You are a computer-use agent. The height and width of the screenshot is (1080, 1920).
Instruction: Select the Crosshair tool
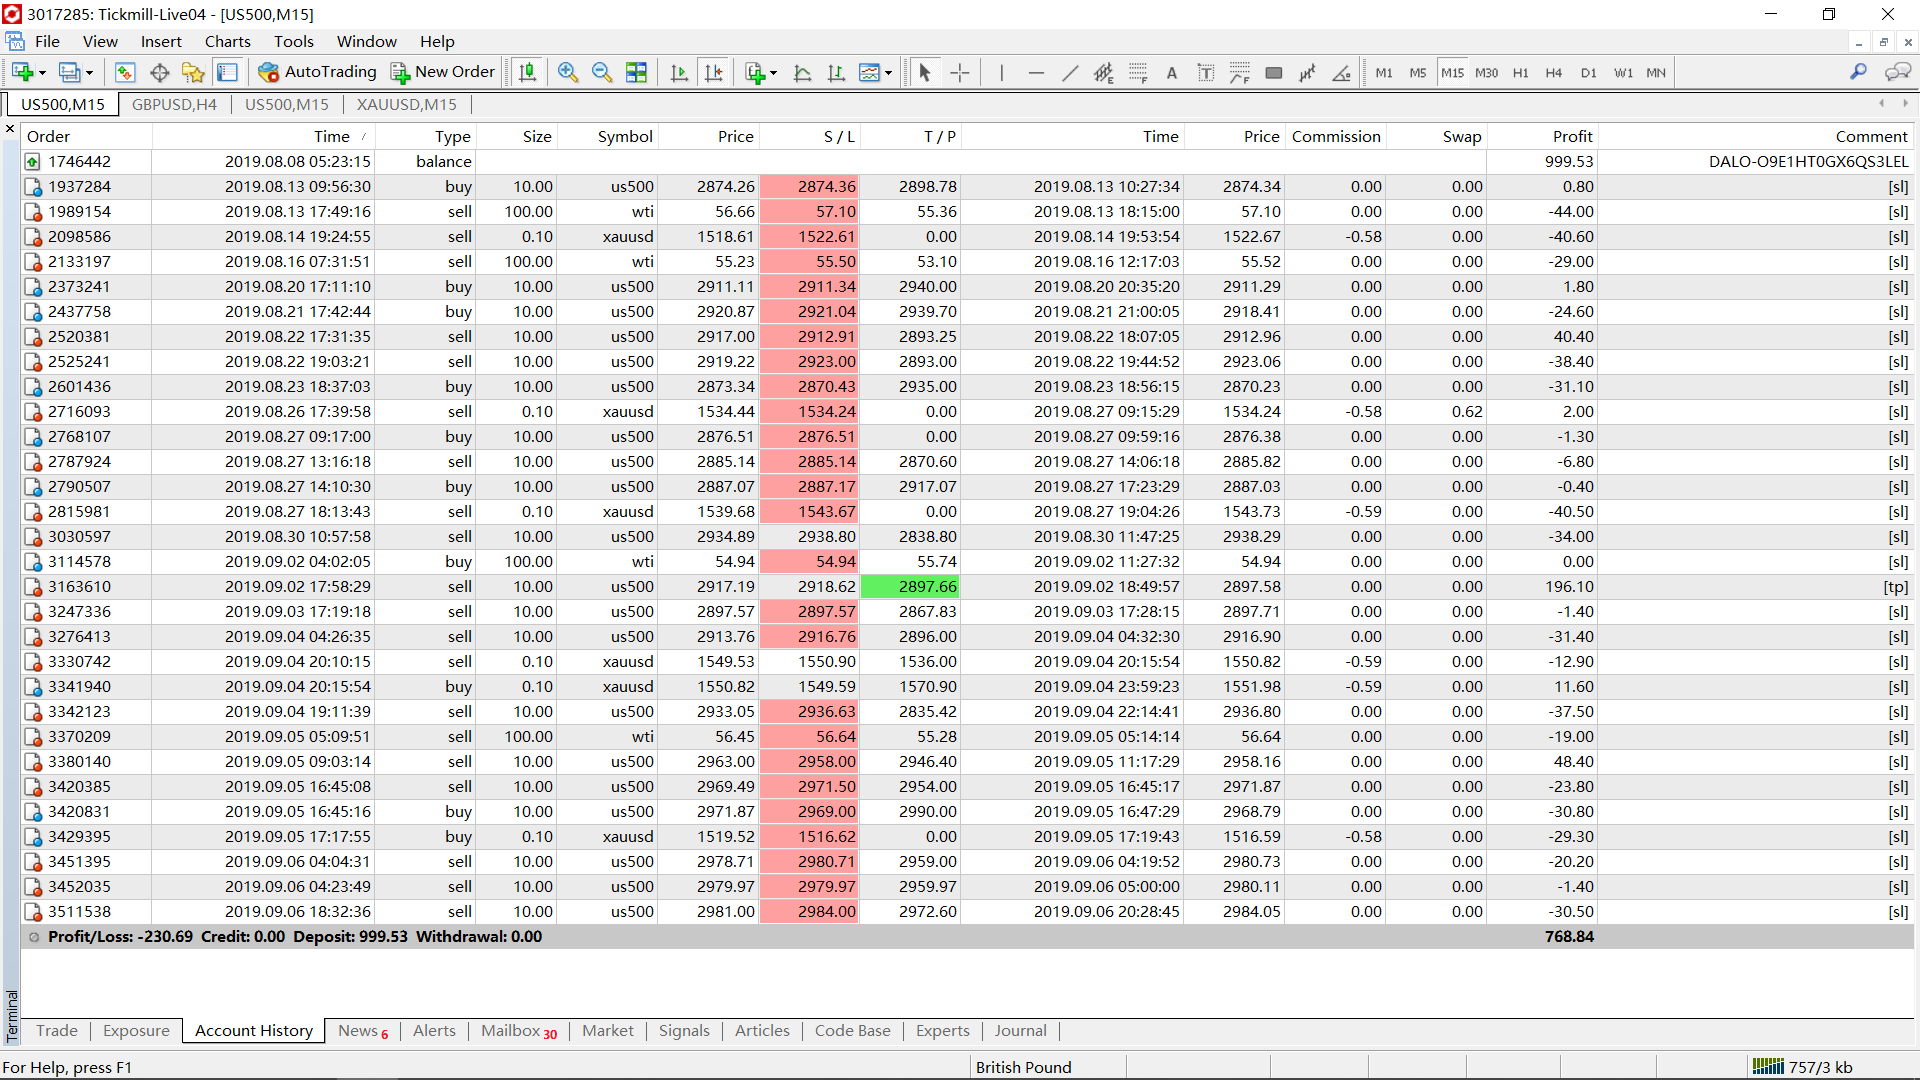click(959, 72)
